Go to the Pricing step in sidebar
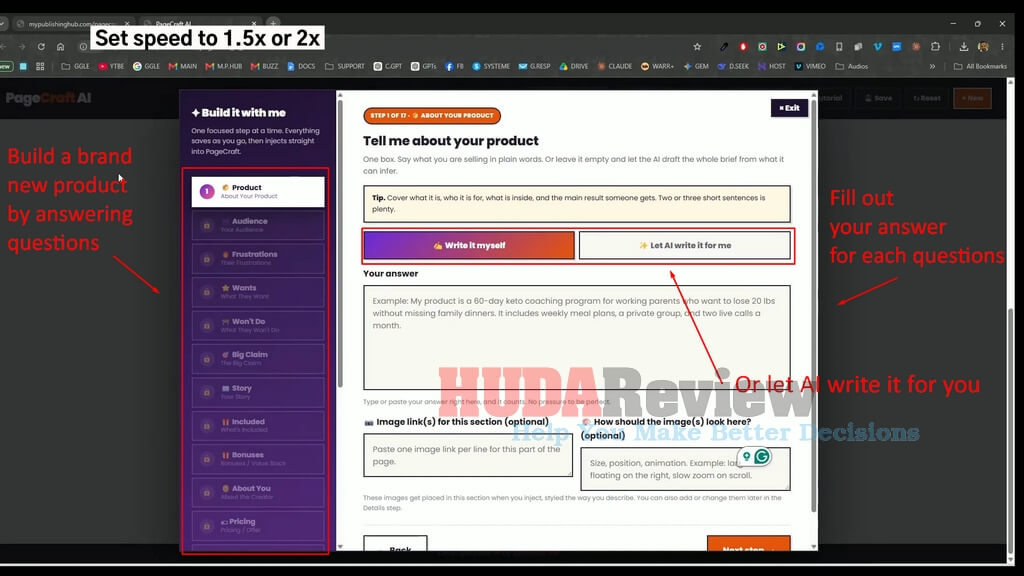The height and width of the screenshot is (576, 1024). (x=258, y=526)
